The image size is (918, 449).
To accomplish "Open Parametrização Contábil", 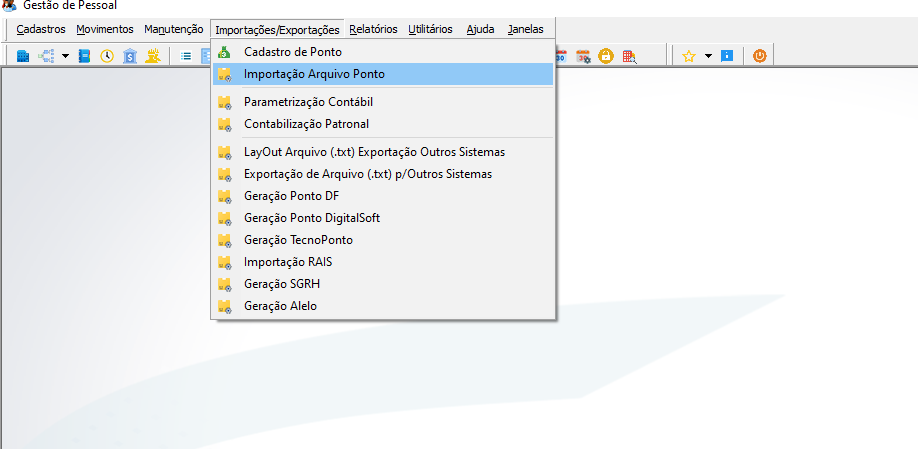I will tap(383, 102).
